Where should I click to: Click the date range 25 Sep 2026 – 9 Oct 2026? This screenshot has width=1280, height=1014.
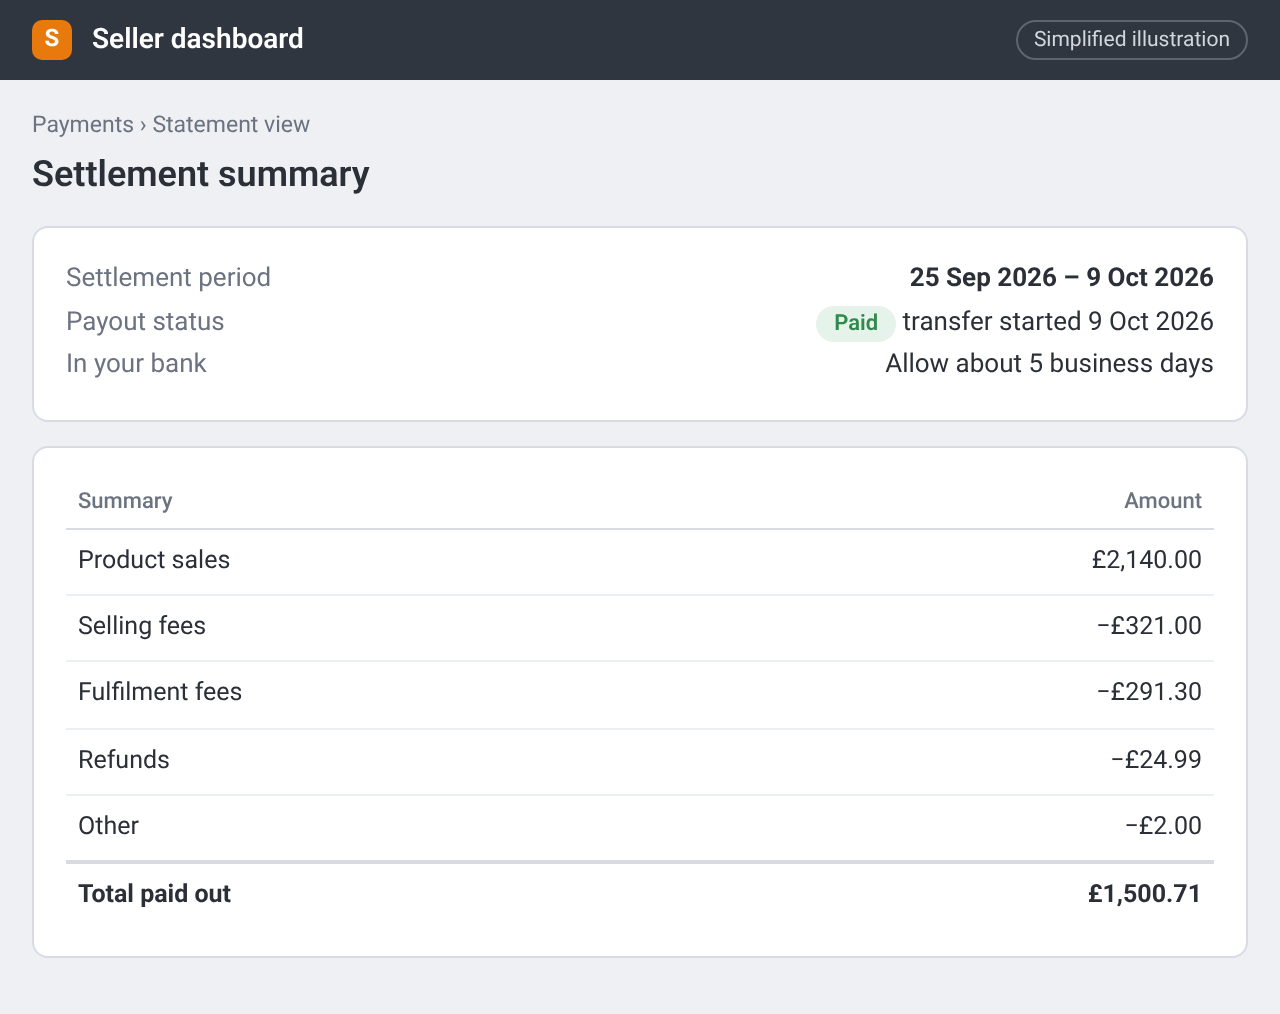pos(1061,277)
